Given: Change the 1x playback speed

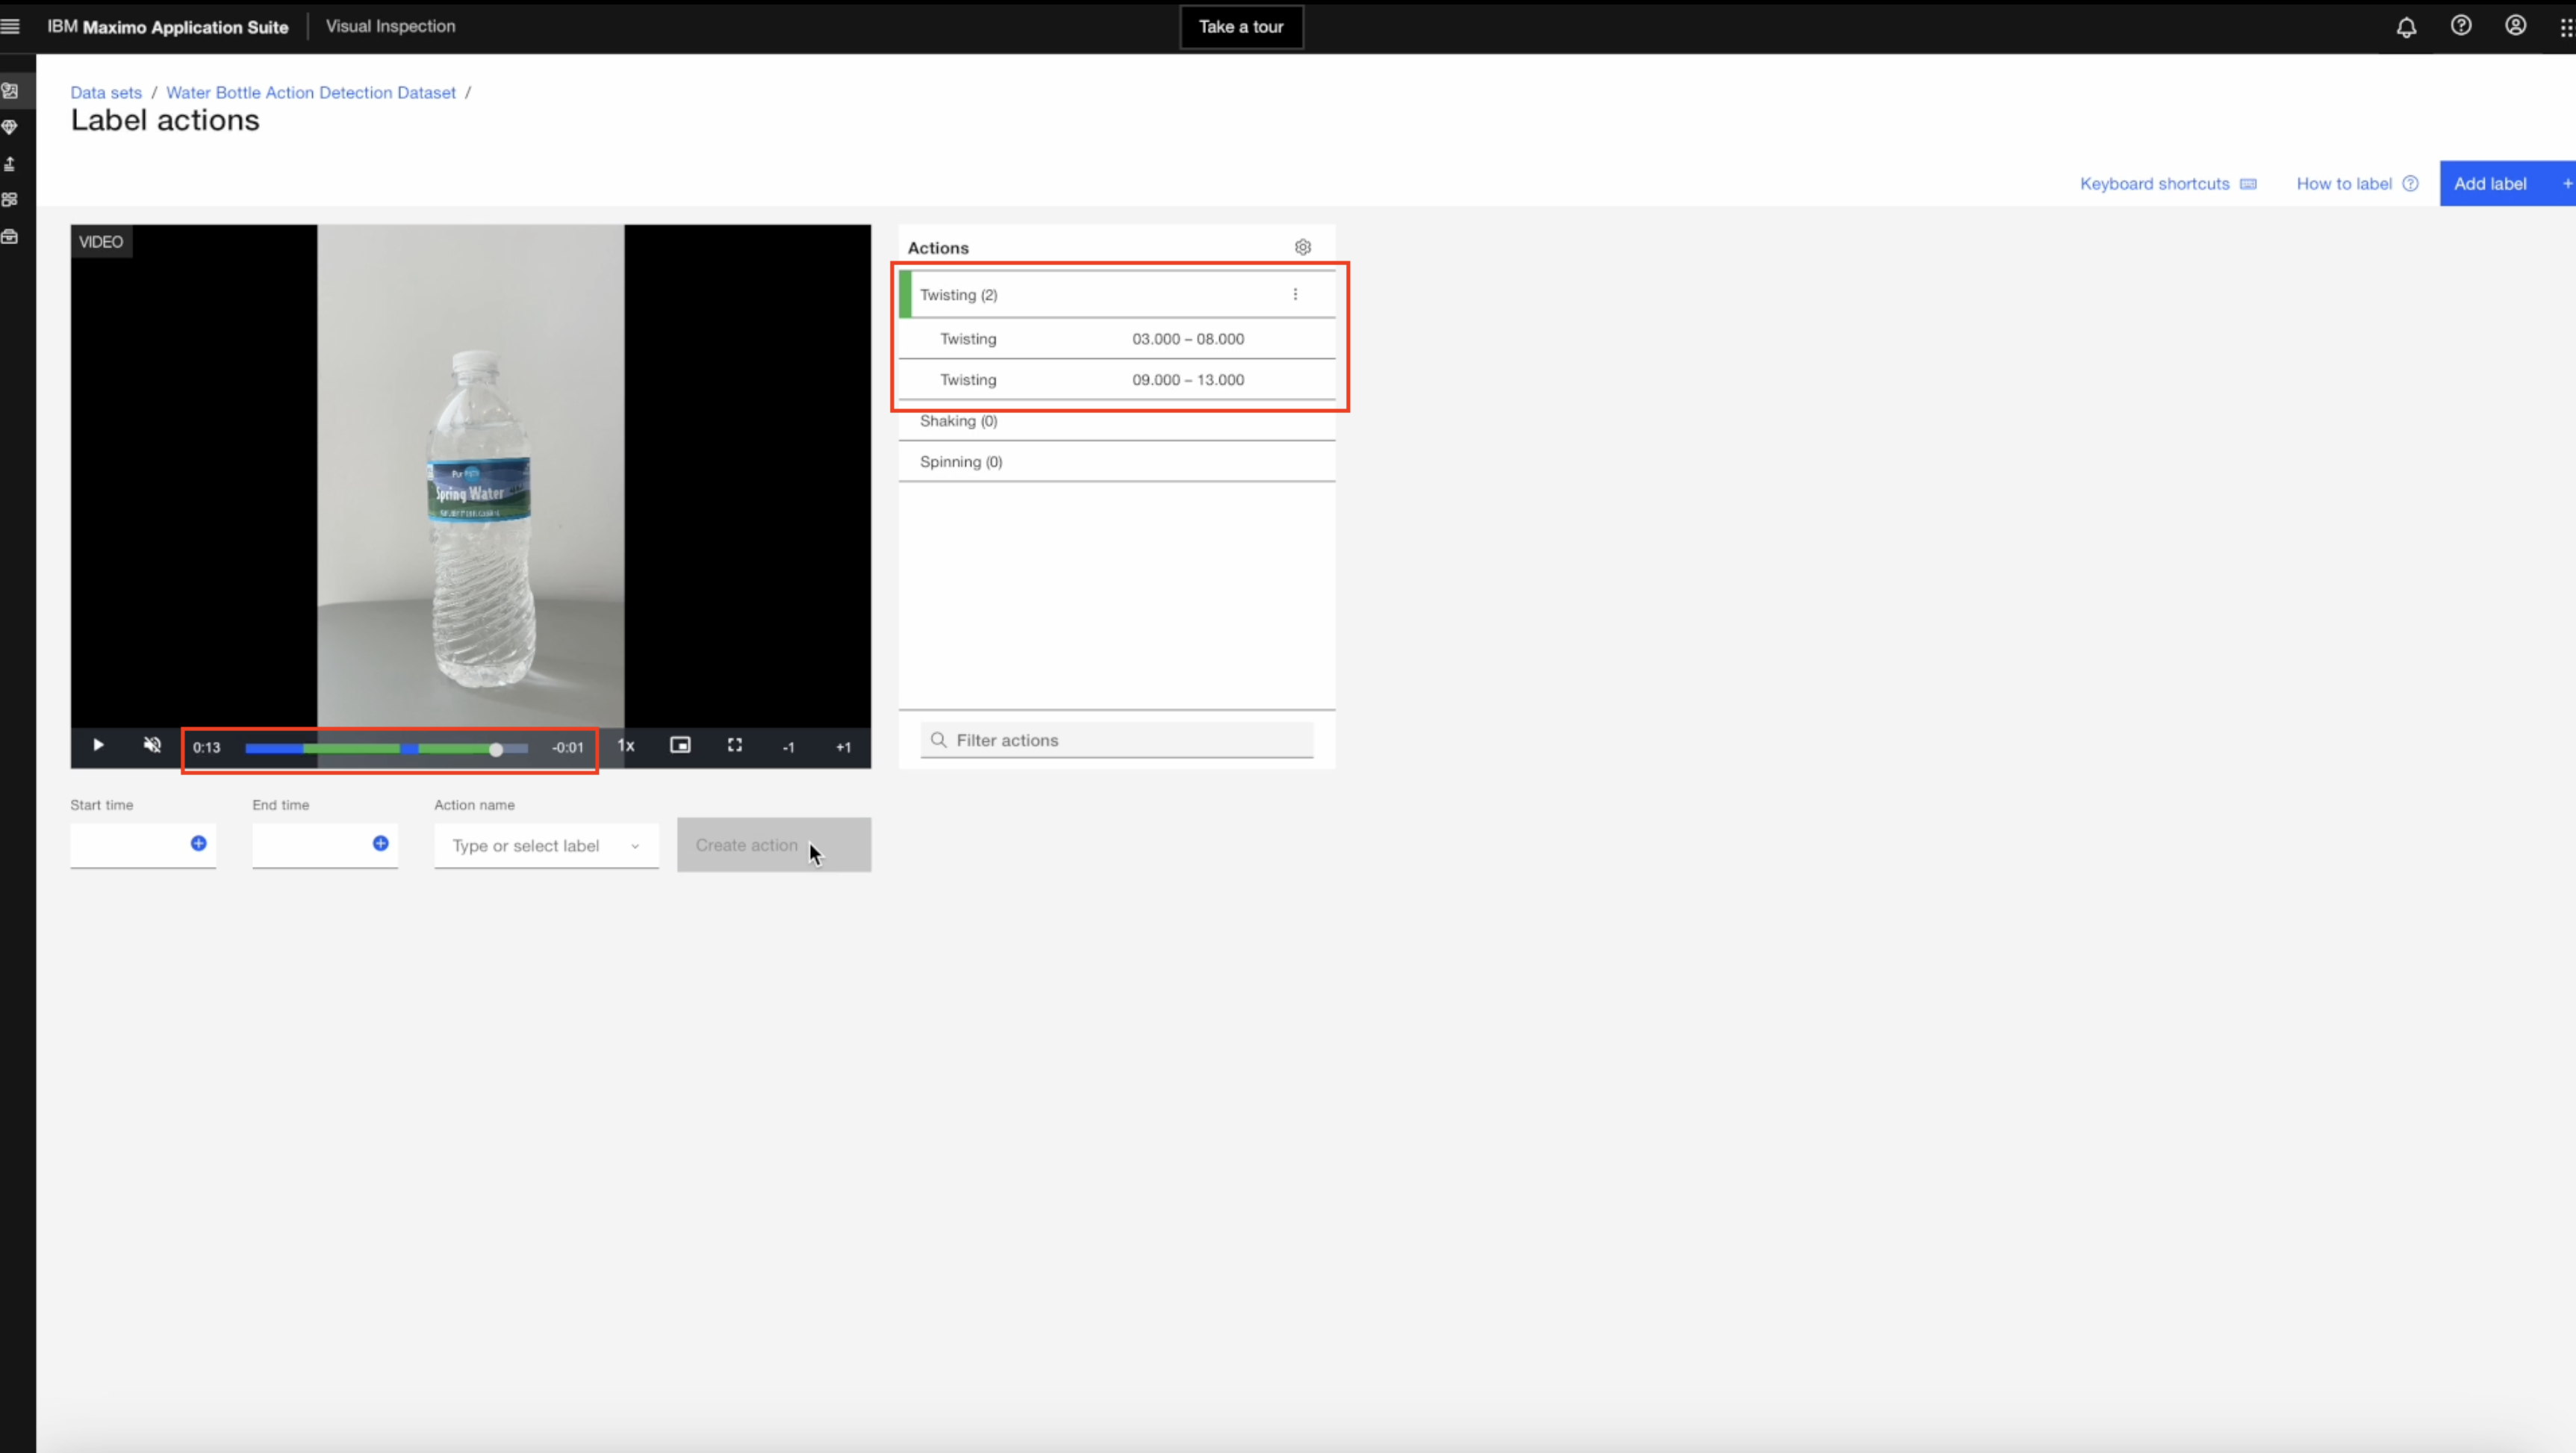Looking at the screenshot, I should click(626, 746).
